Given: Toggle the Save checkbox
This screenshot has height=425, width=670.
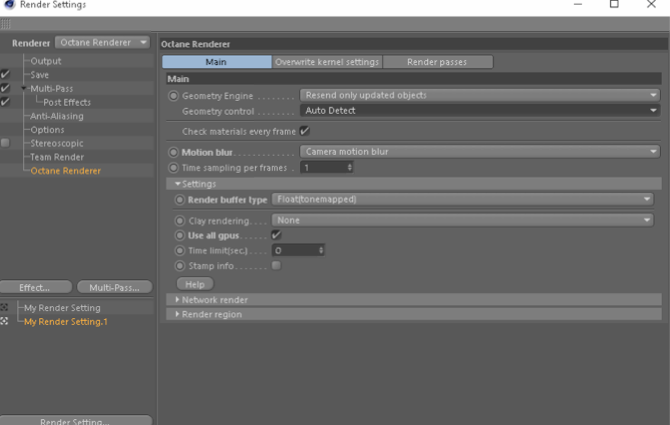Looking at the screenshot, I should pyautogui.click(x=5, y=74).
